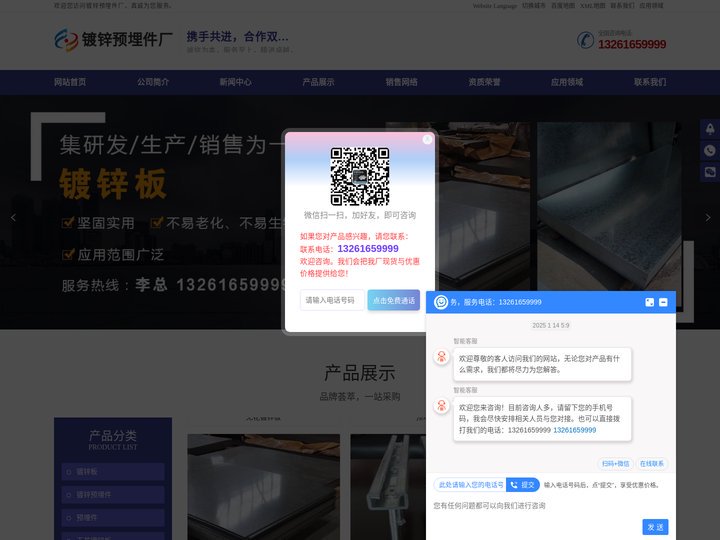The width and height of the screenshot is (720, 540).
Task: Open 网站首页 in the navigation bar
Action: 70,82
